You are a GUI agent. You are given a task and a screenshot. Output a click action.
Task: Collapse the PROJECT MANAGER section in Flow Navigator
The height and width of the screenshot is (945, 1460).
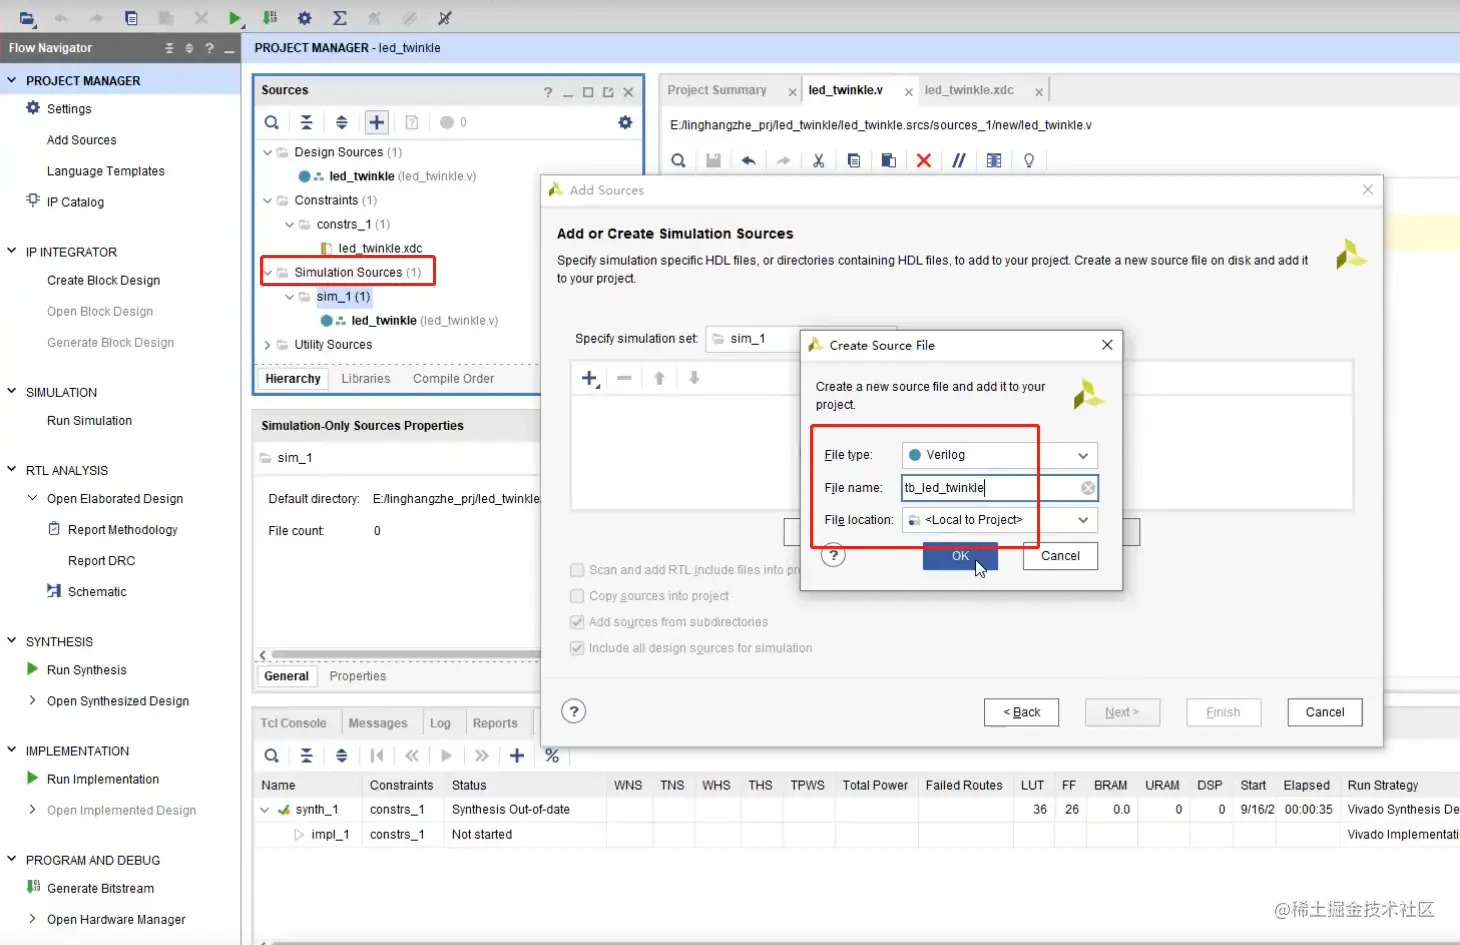12,80
